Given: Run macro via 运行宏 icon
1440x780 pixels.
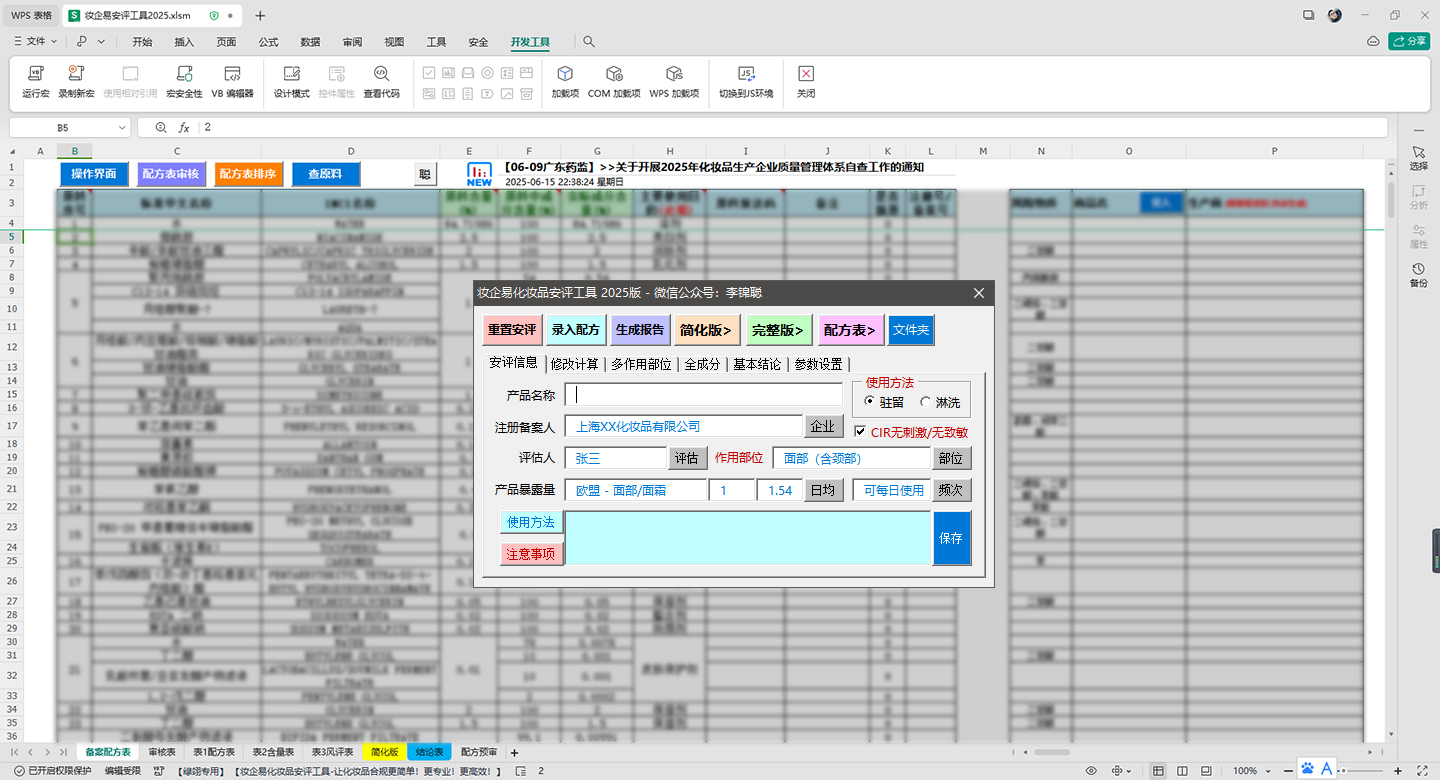Looking at the screenshot, I should coord(36,82).
